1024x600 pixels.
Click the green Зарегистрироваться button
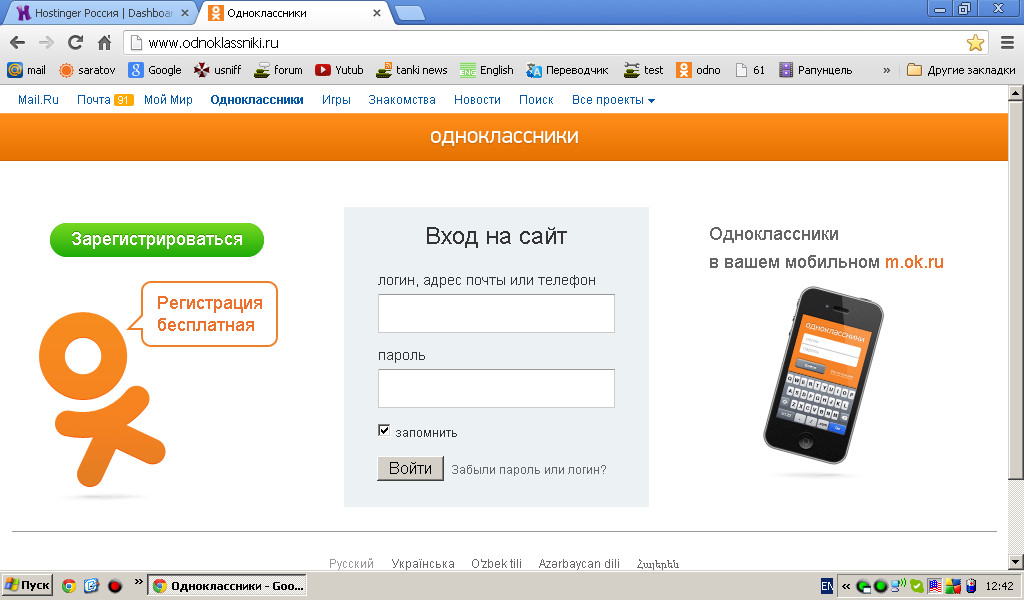tap(157, 240)
